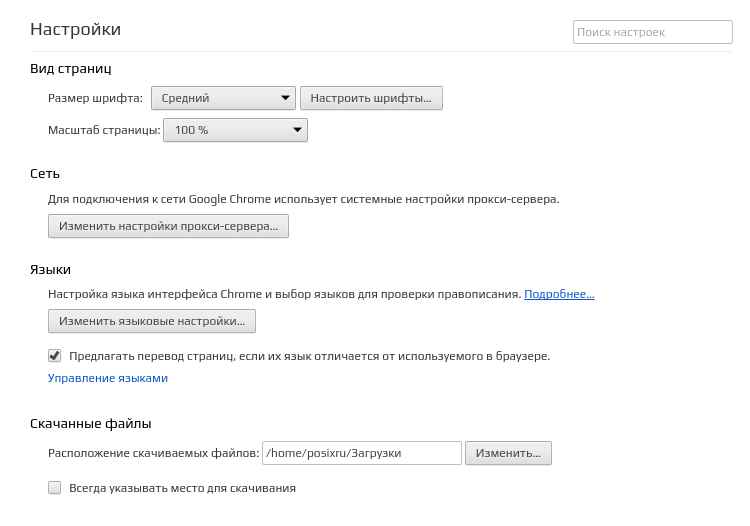This screenshot has height=526, width=750.
Task: Click the Вид страниц section heading
Action: (x=71, y=68)
